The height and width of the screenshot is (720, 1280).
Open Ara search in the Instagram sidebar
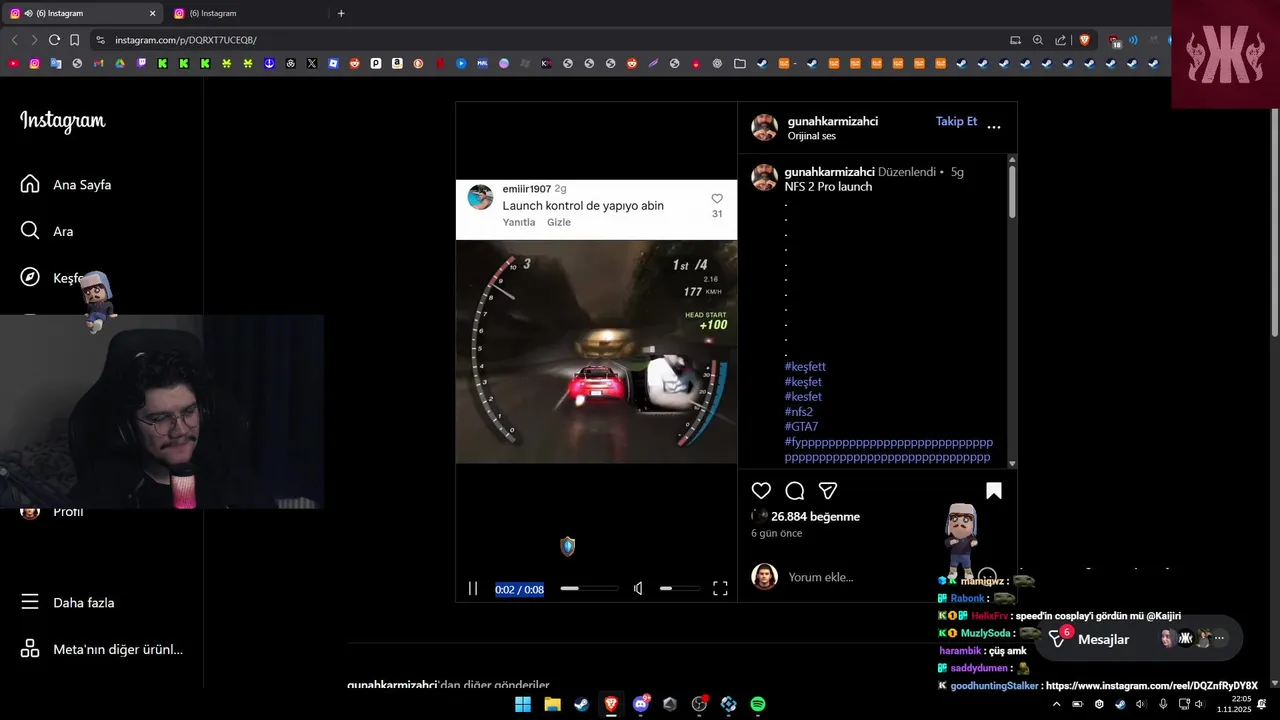point(47,231)
